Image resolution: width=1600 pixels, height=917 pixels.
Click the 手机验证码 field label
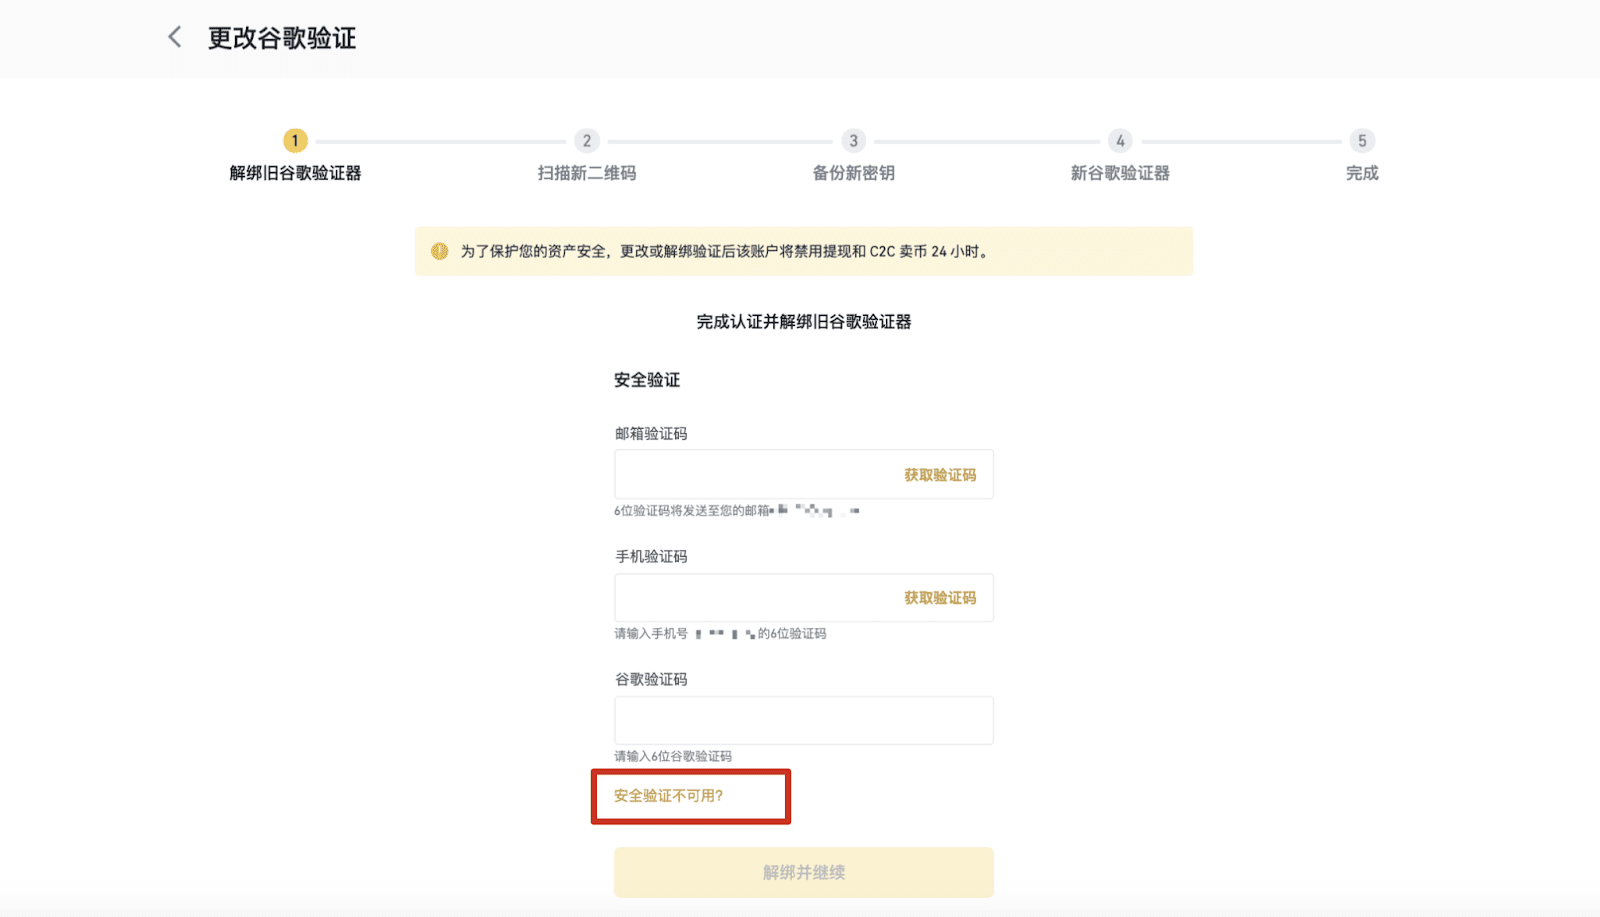tap(651, 556)
